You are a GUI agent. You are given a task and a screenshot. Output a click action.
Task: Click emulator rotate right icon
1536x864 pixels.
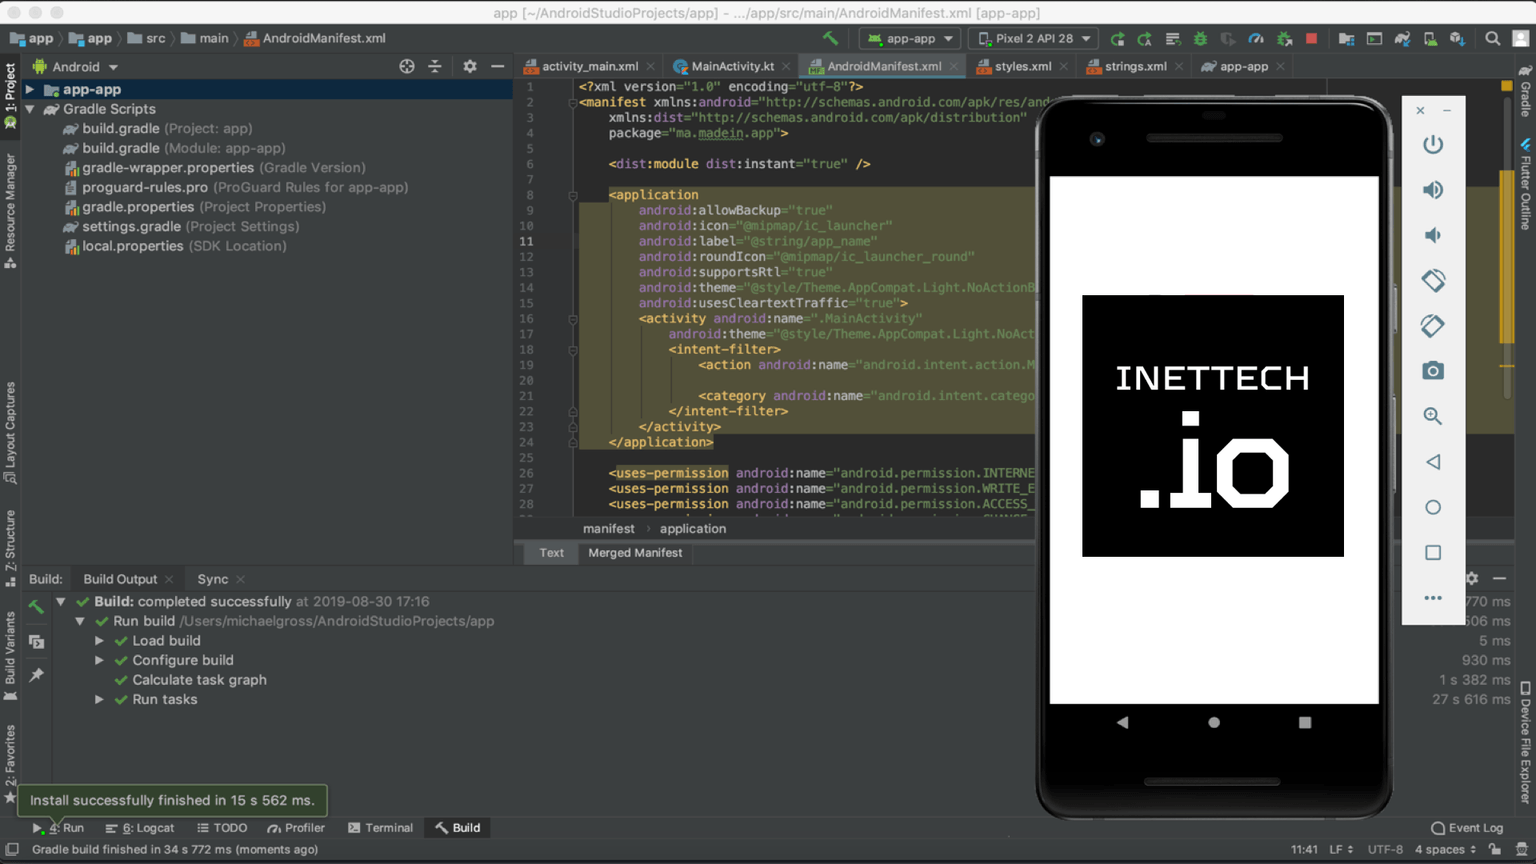pos(1433,325)
